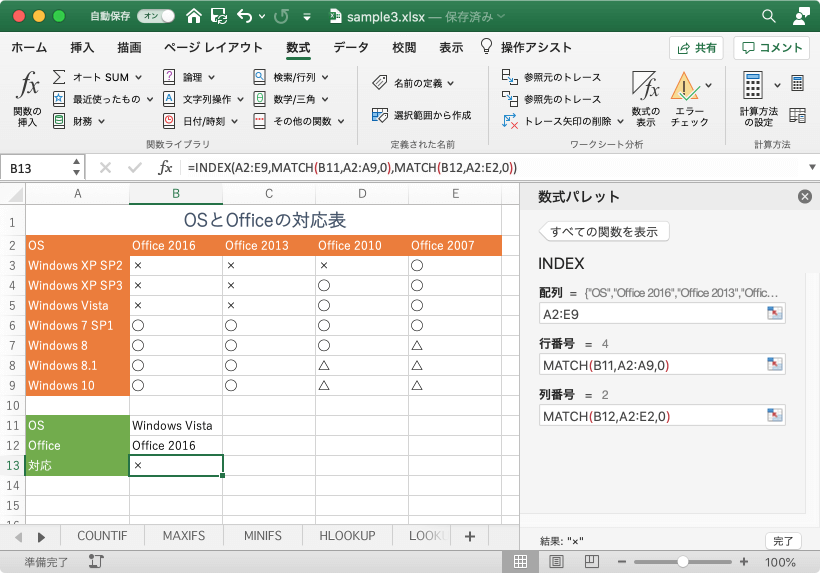Expand the Error Checking dropdown arrow

[x=709, y=85]
